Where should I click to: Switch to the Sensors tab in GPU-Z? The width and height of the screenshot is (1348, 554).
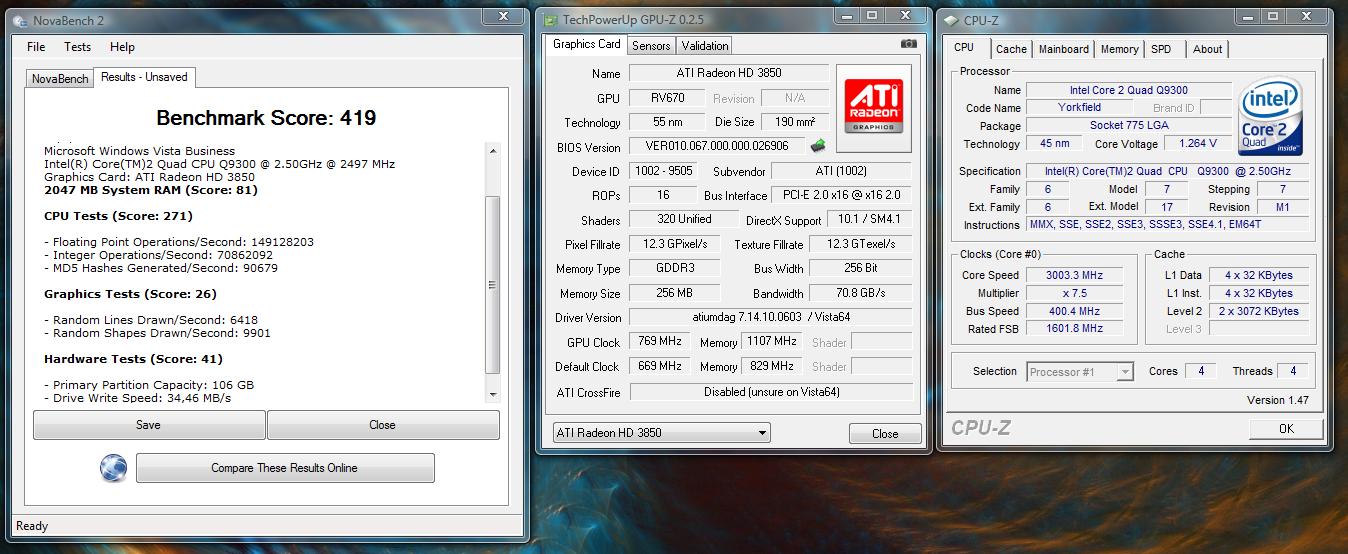point(651,45)
